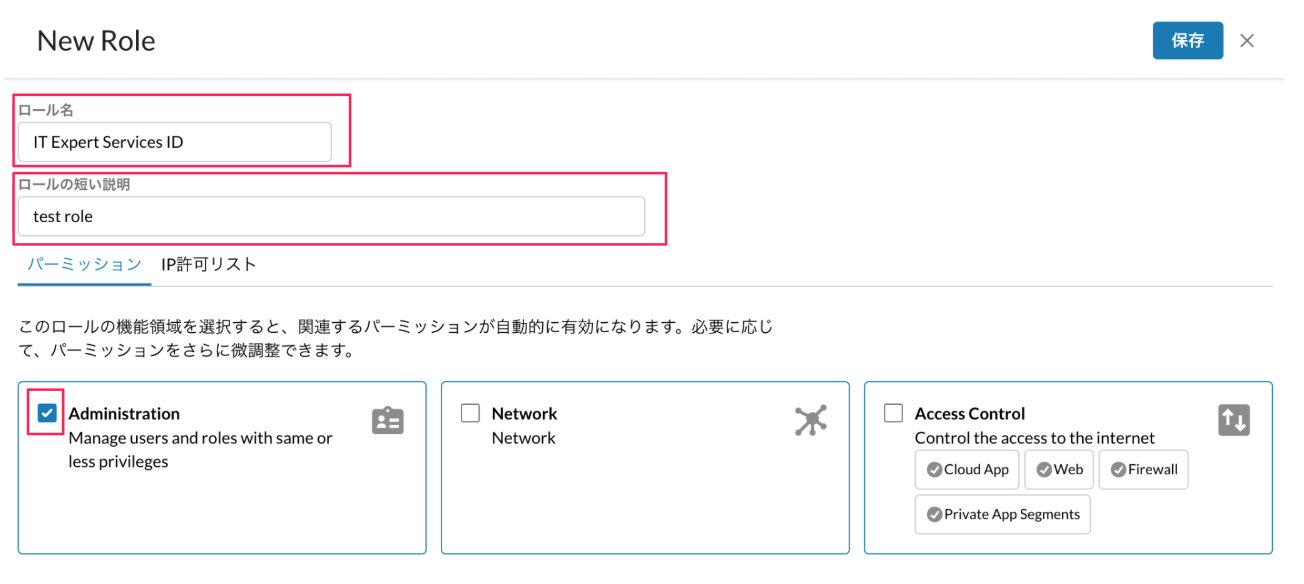Click the New Role heading
Viewport: 1304px width, 584px height.
click(x=96, y=41)
